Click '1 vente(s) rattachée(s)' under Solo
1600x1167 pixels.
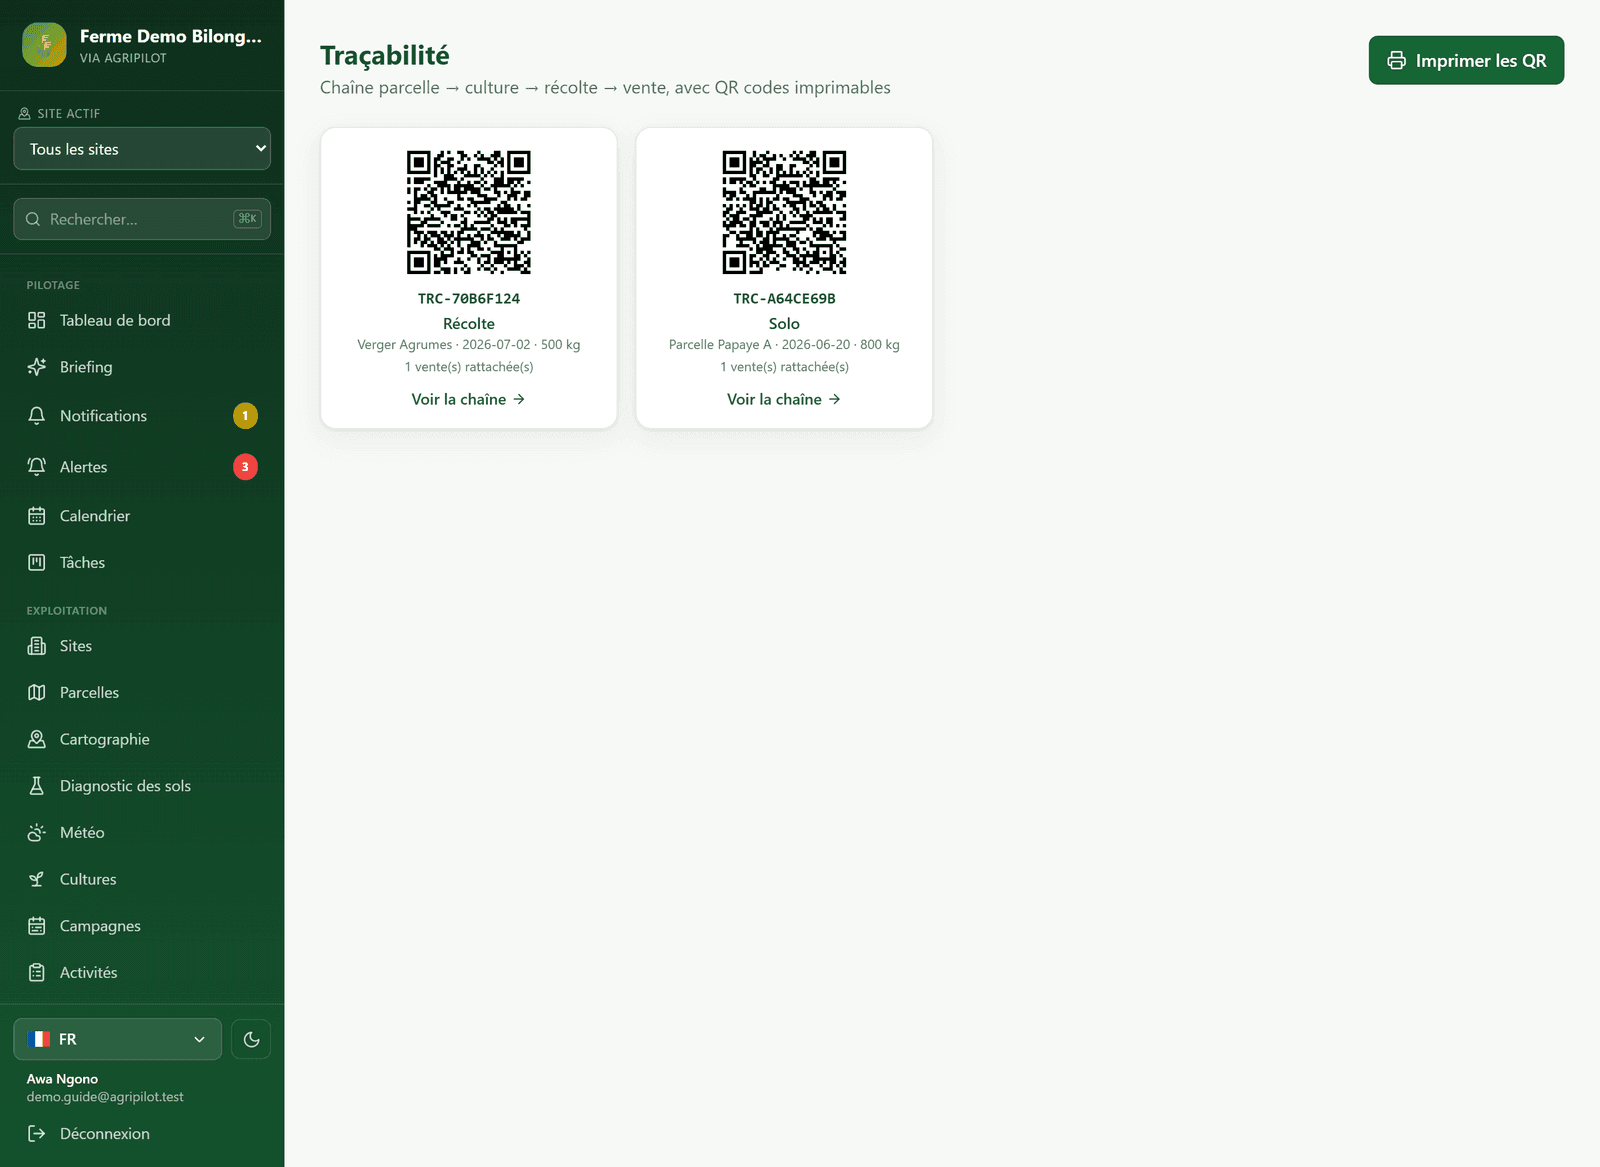pyautogui.click(x=784, y=367)
